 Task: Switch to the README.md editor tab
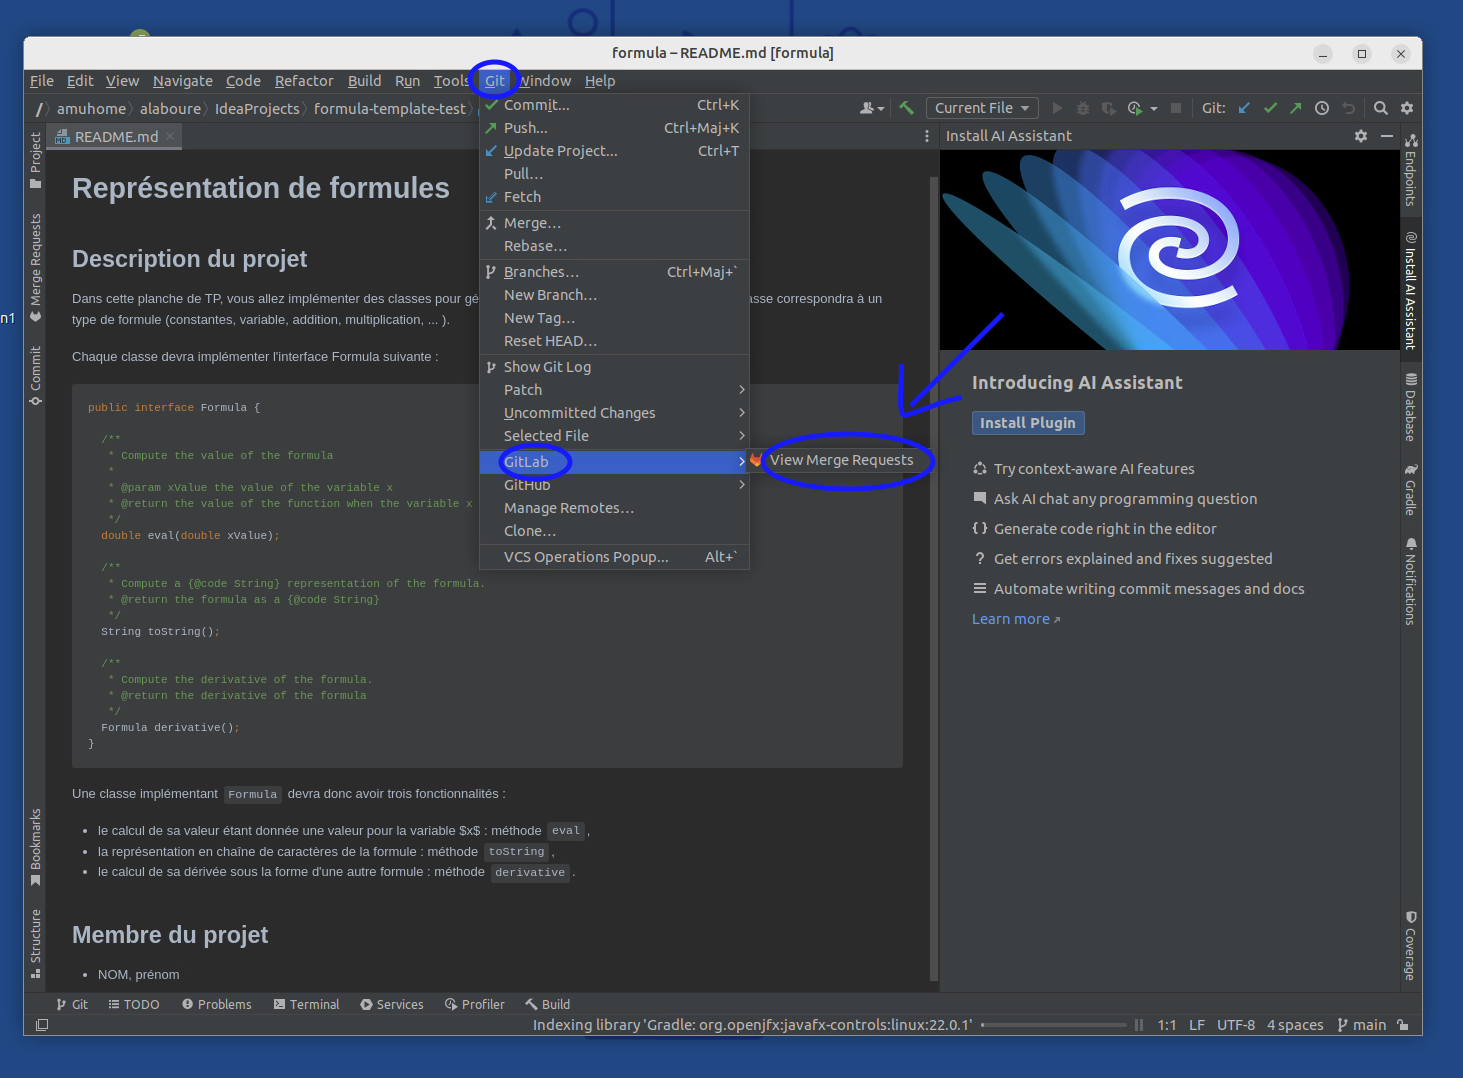click(x=116, y=137)
